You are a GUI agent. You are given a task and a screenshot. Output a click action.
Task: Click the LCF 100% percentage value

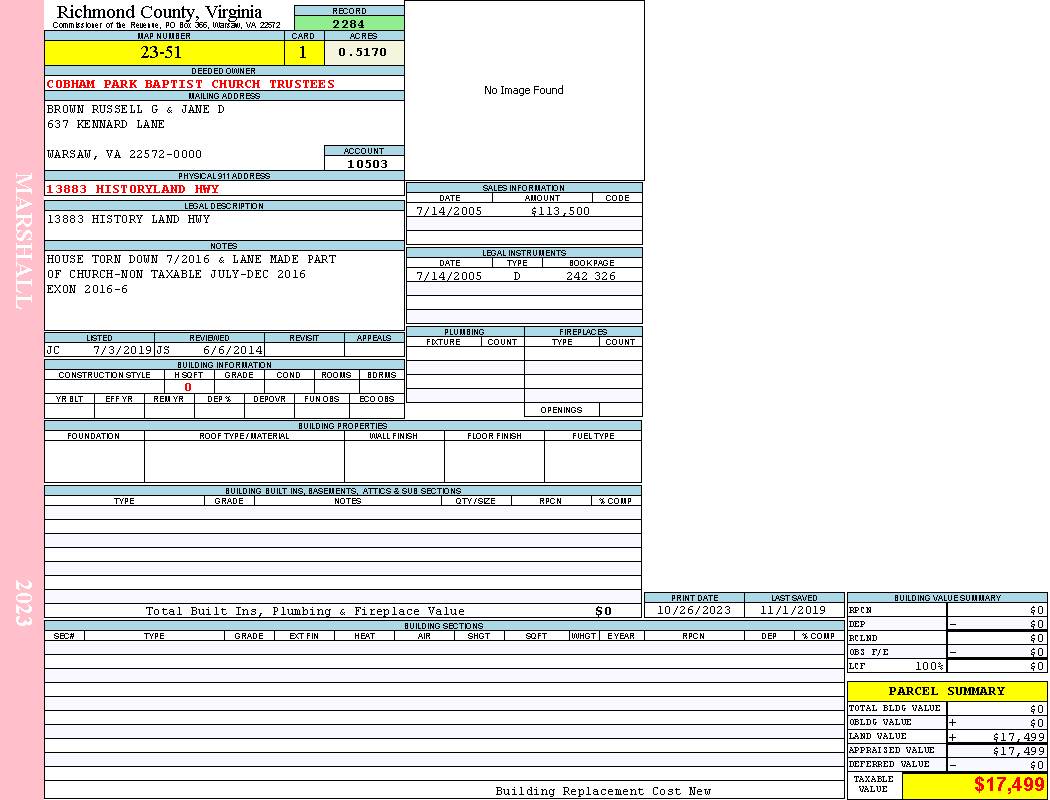coord(929,666)
